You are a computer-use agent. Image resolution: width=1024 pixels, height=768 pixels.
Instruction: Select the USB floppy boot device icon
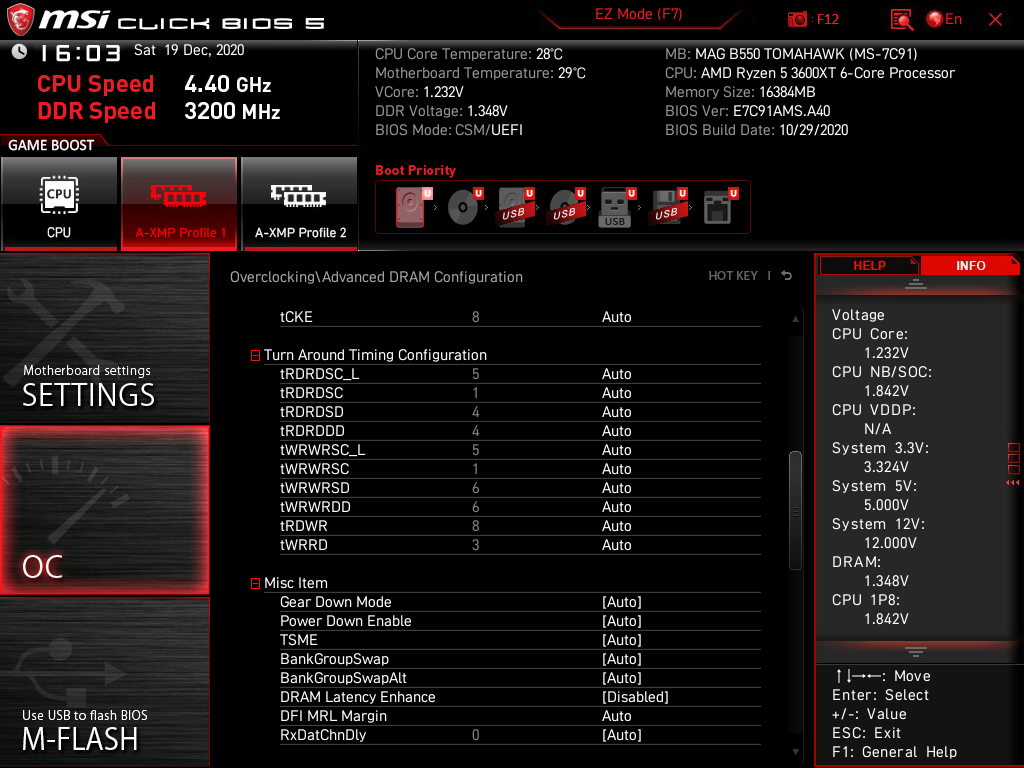coord(667,207)
